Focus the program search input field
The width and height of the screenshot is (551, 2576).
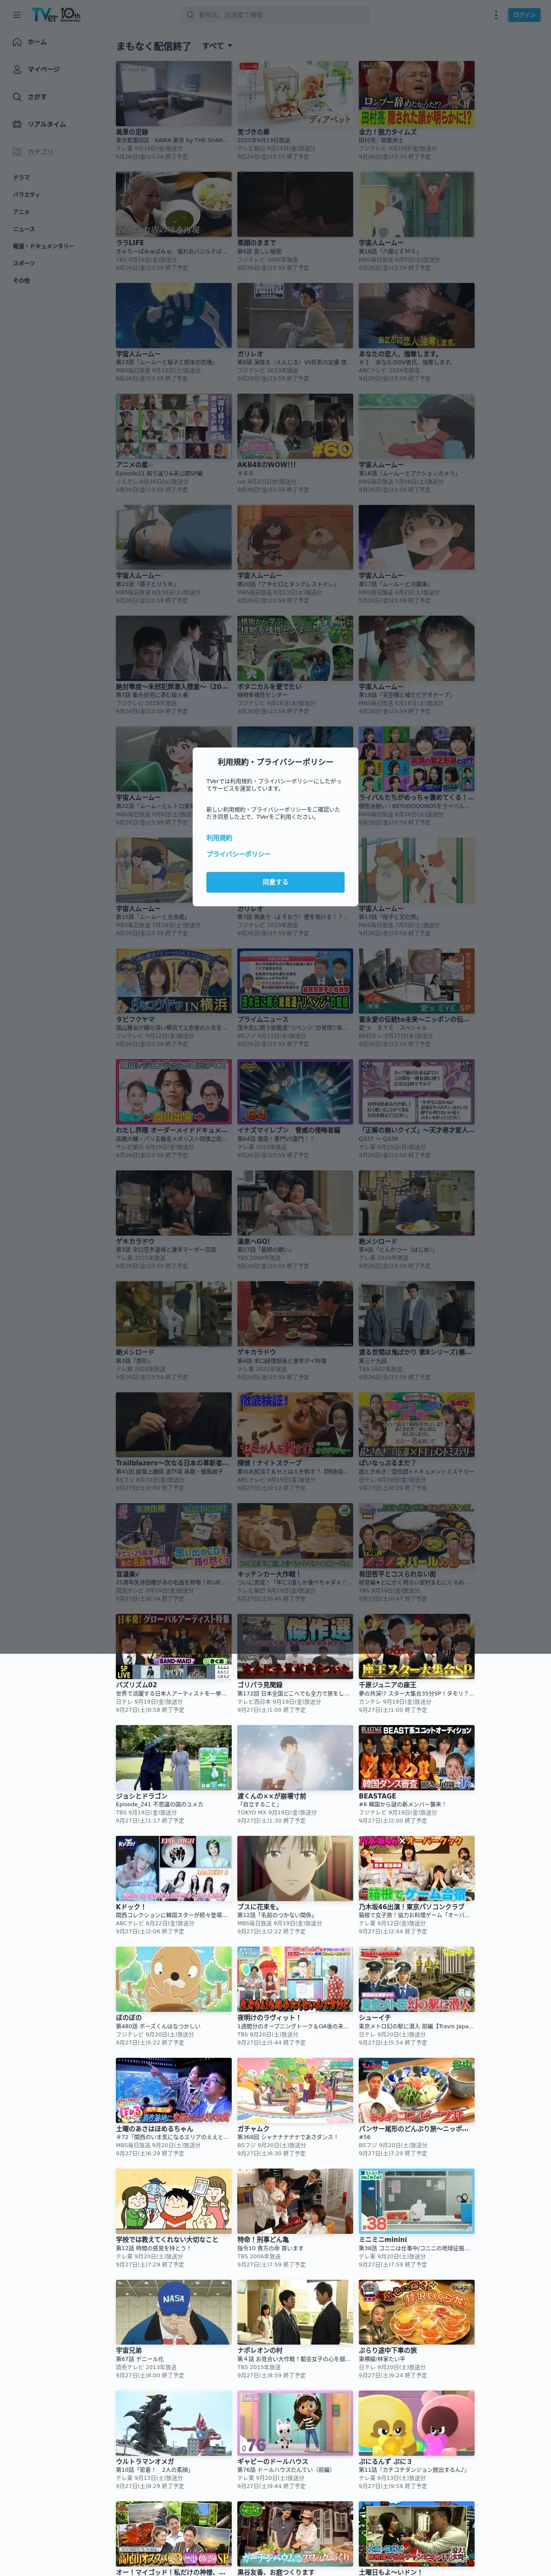tap(275, 15)
